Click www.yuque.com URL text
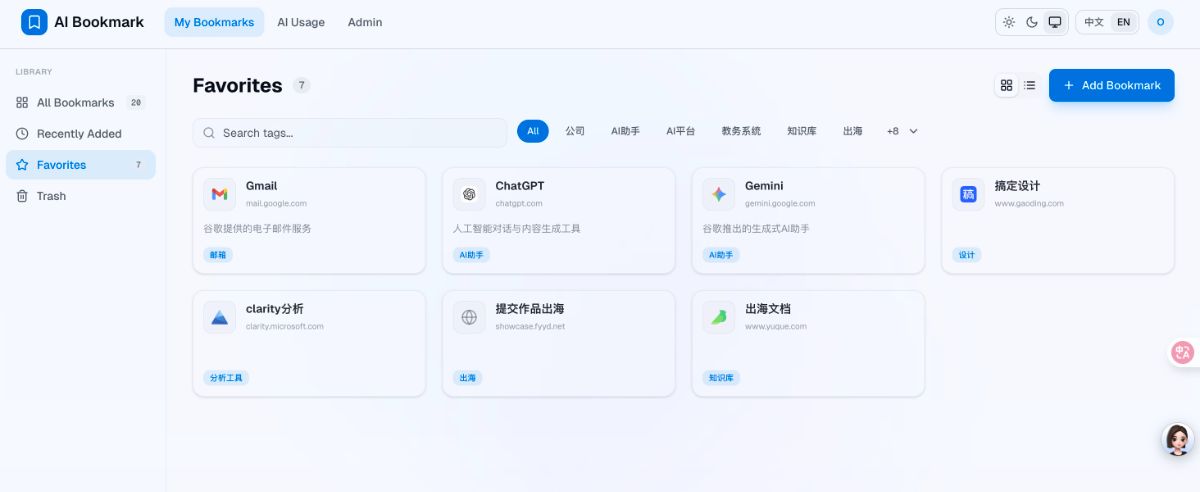The image size is (1200, 492). (776, 326)
